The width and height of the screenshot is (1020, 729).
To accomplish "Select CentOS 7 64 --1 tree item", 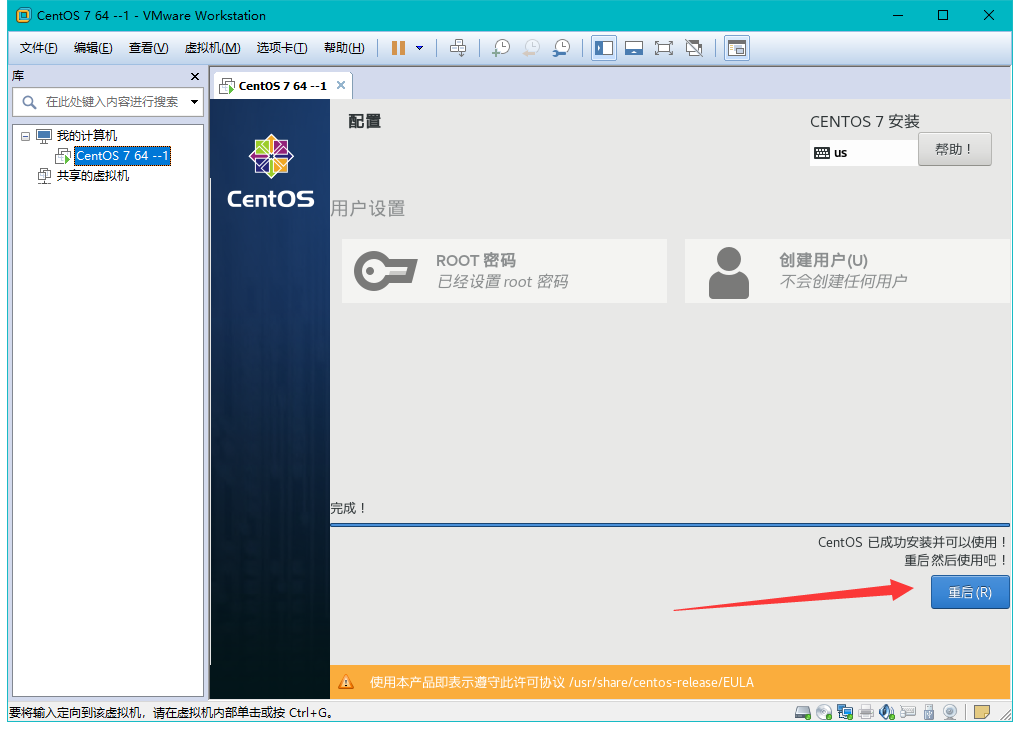I will pos(122,156).
